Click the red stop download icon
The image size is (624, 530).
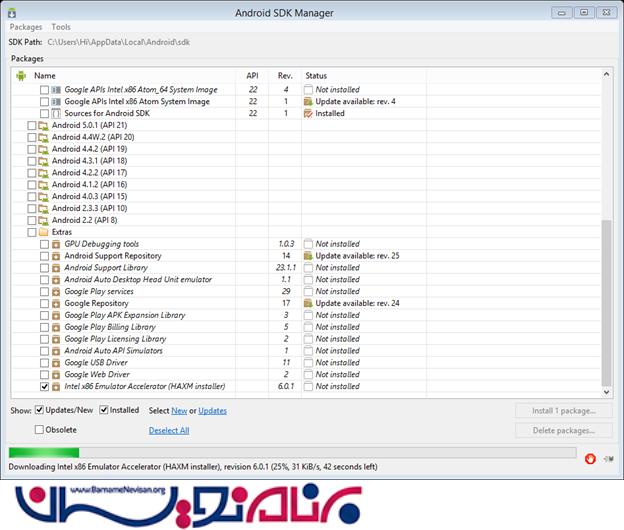pos(590,458)
